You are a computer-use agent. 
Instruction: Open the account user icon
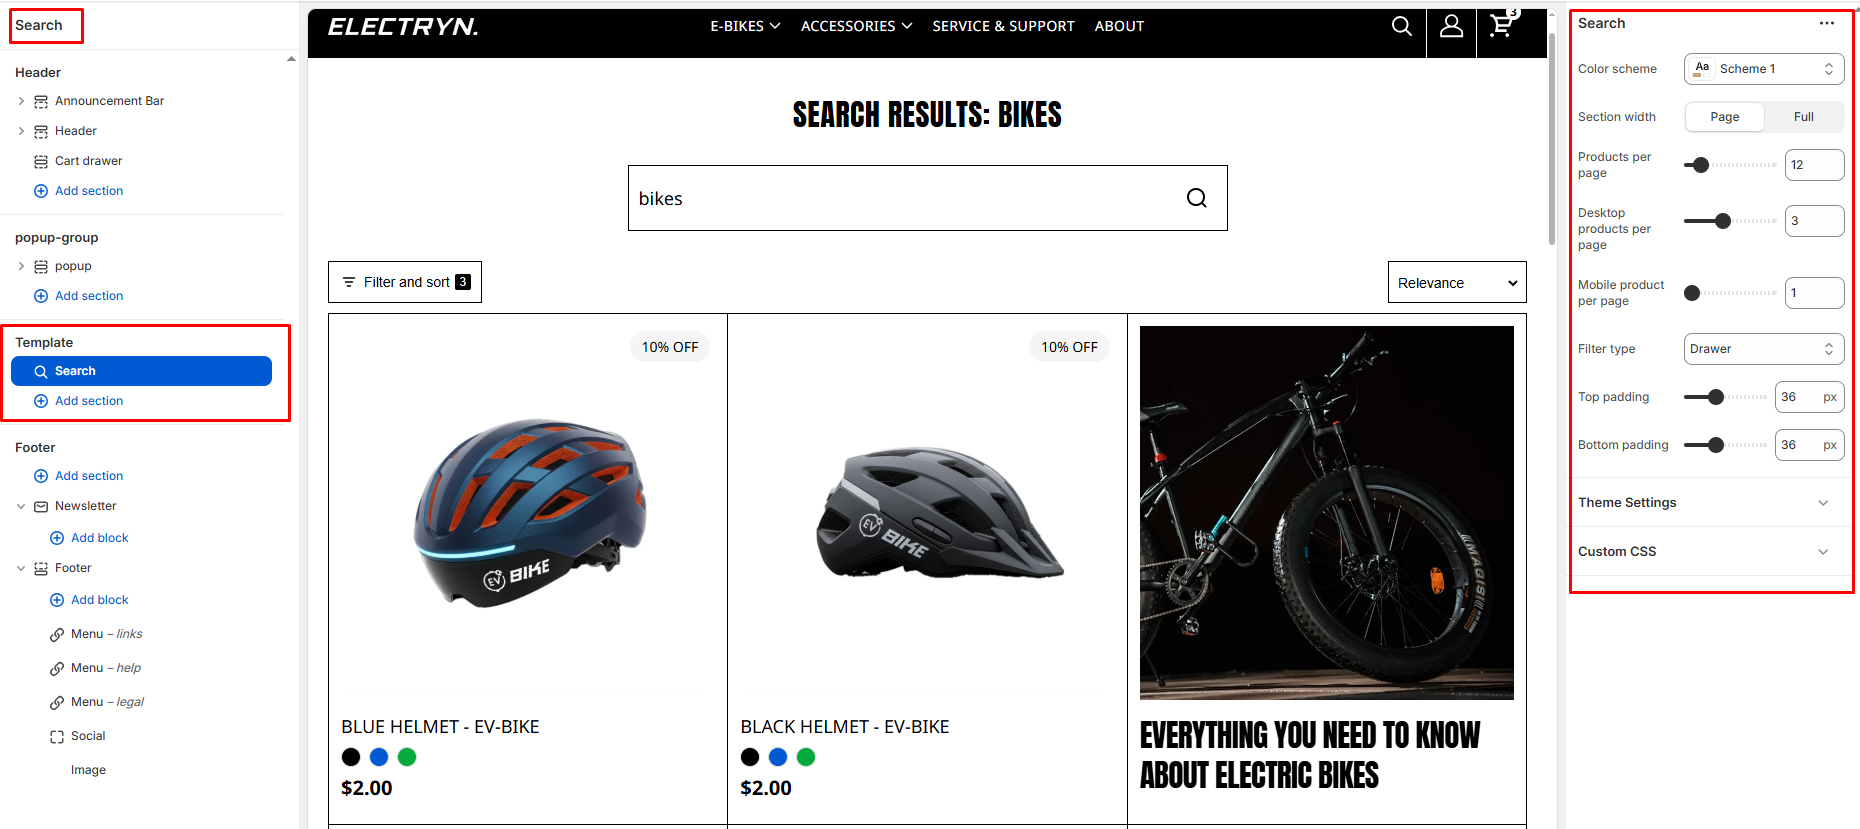pos(1451,27)
